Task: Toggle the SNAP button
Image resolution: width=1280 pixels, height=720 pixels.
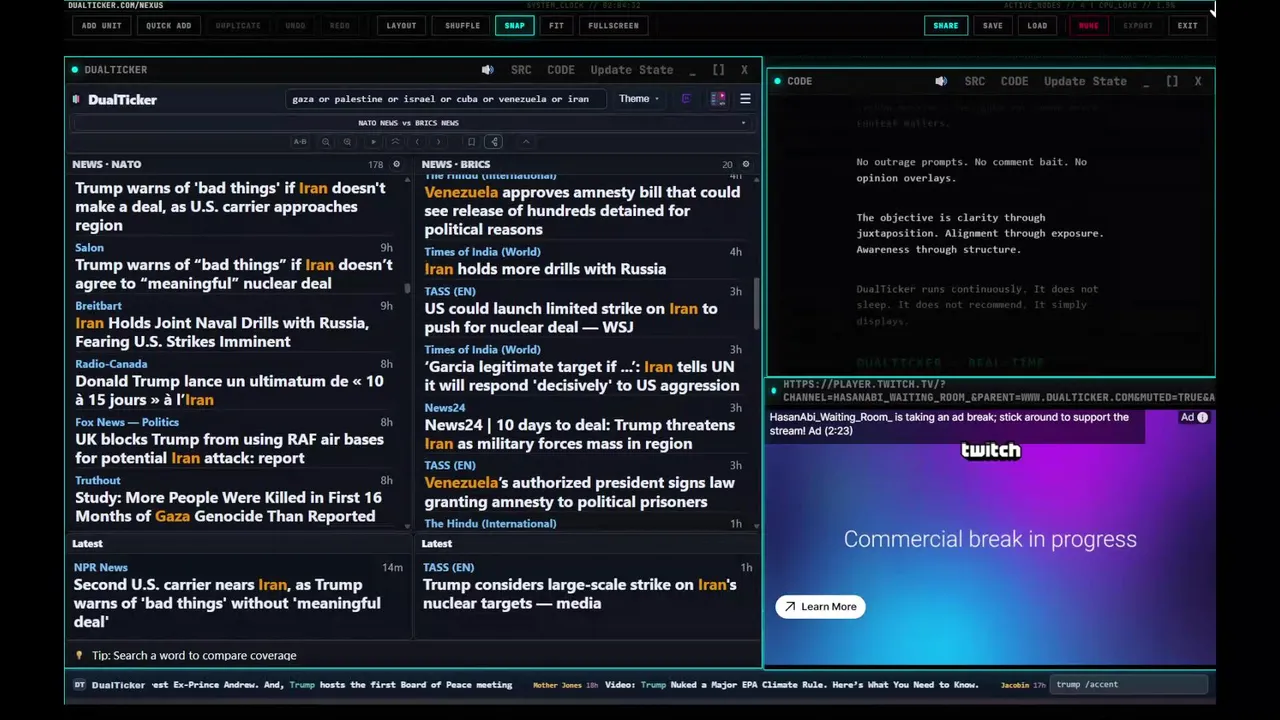Action: [514, 25]
